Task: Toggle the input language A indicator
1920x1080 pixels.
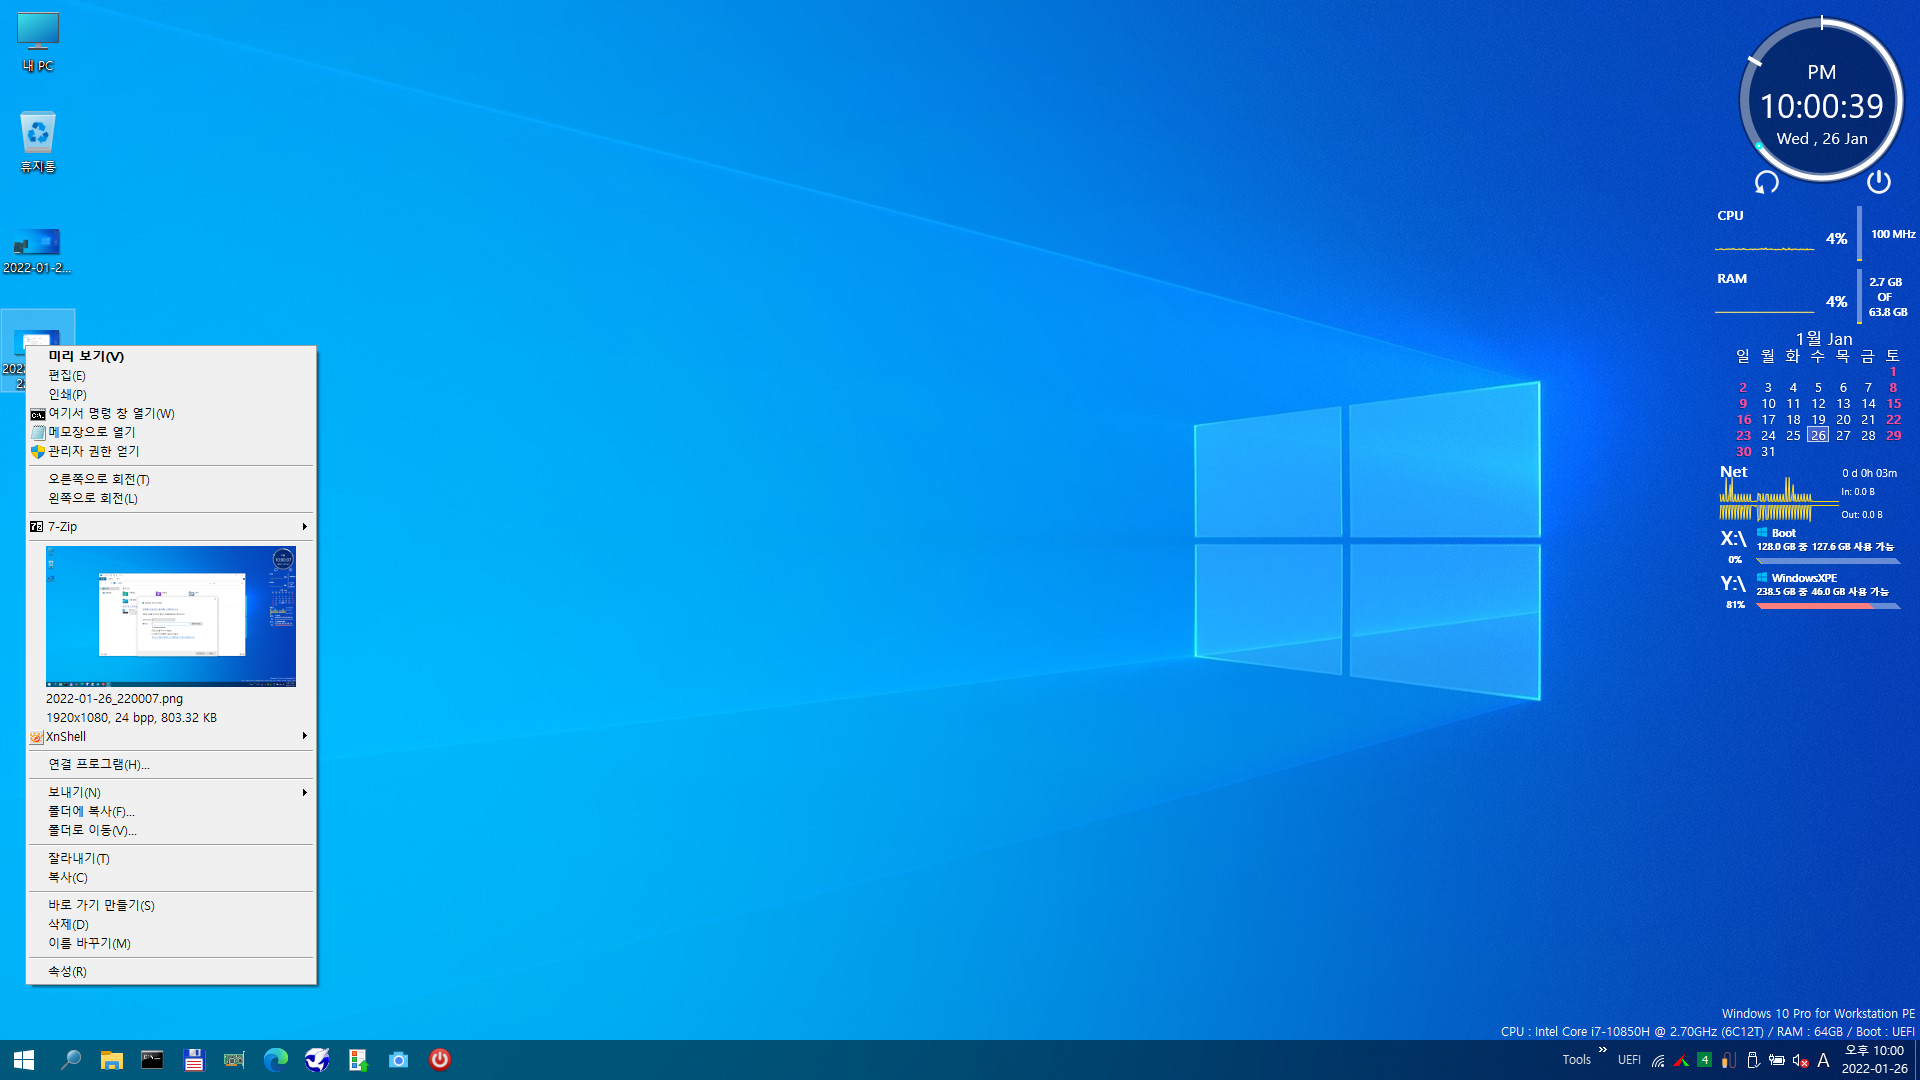Action: click(1824, 1060)
